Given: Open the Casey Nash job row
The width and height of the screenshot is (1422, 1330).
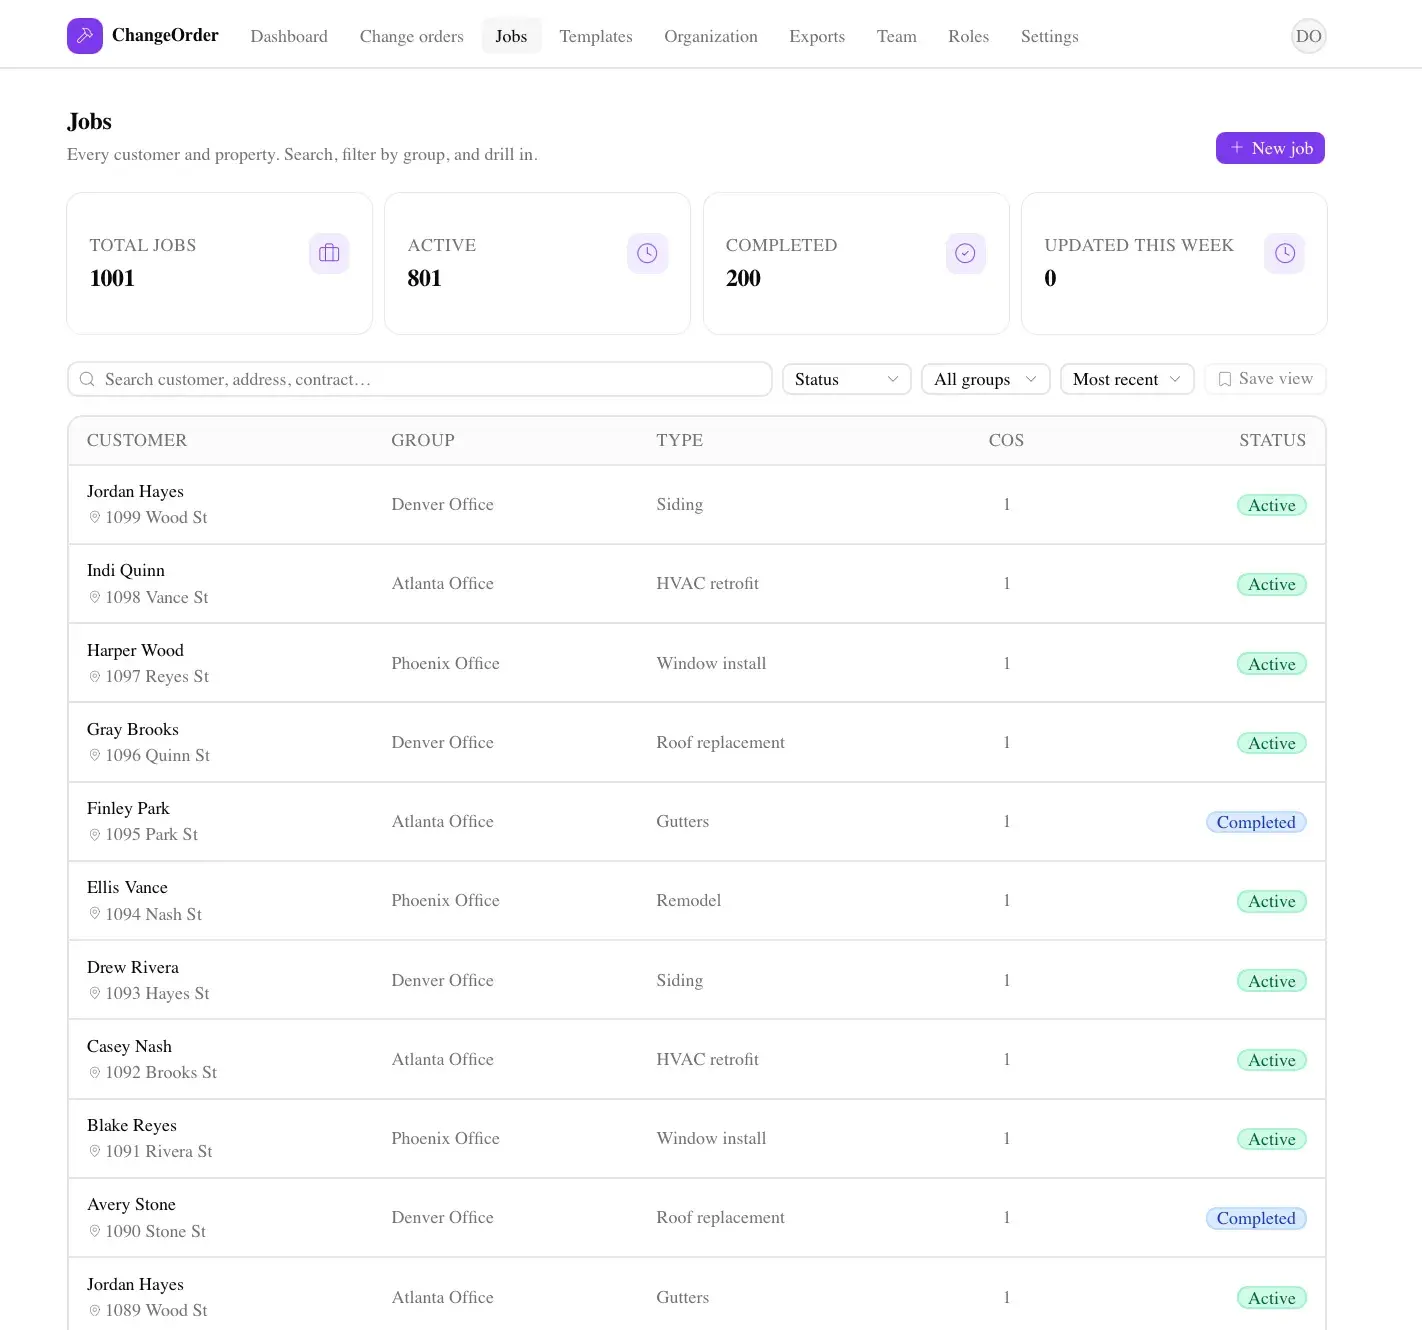Looking at the screenshot, I should pos(697,1059).
